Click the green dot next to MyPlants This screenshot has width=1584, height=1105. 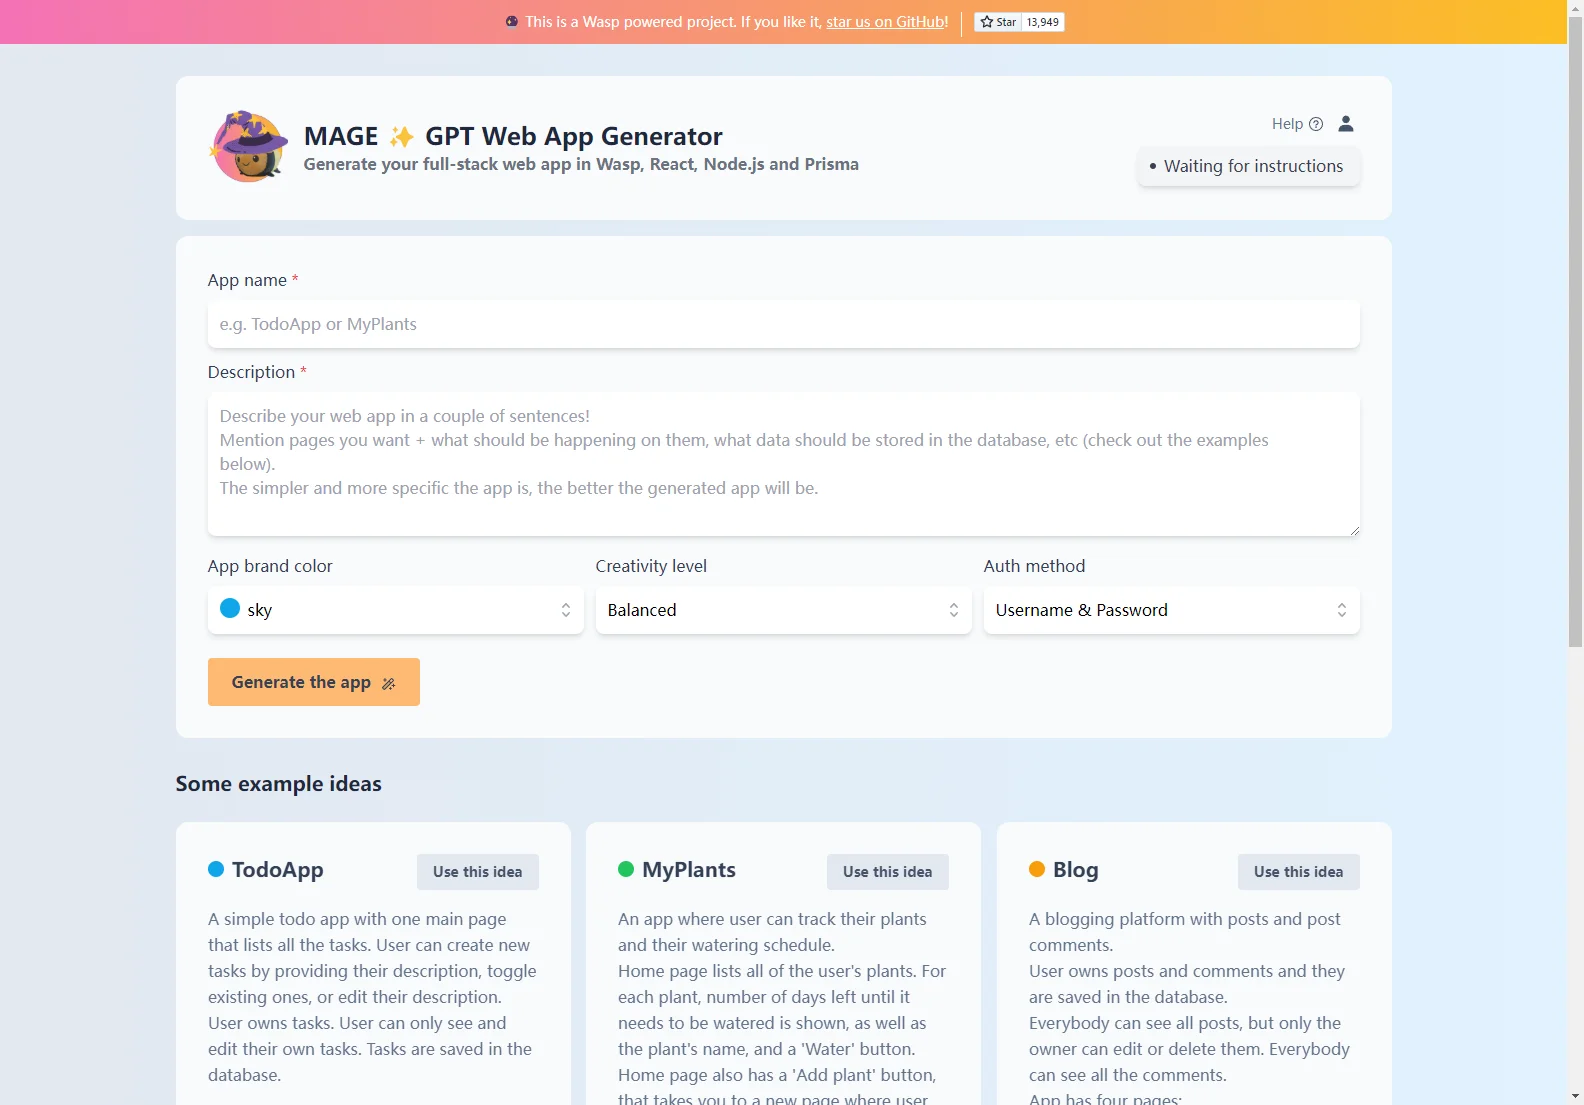coord(626,869)
